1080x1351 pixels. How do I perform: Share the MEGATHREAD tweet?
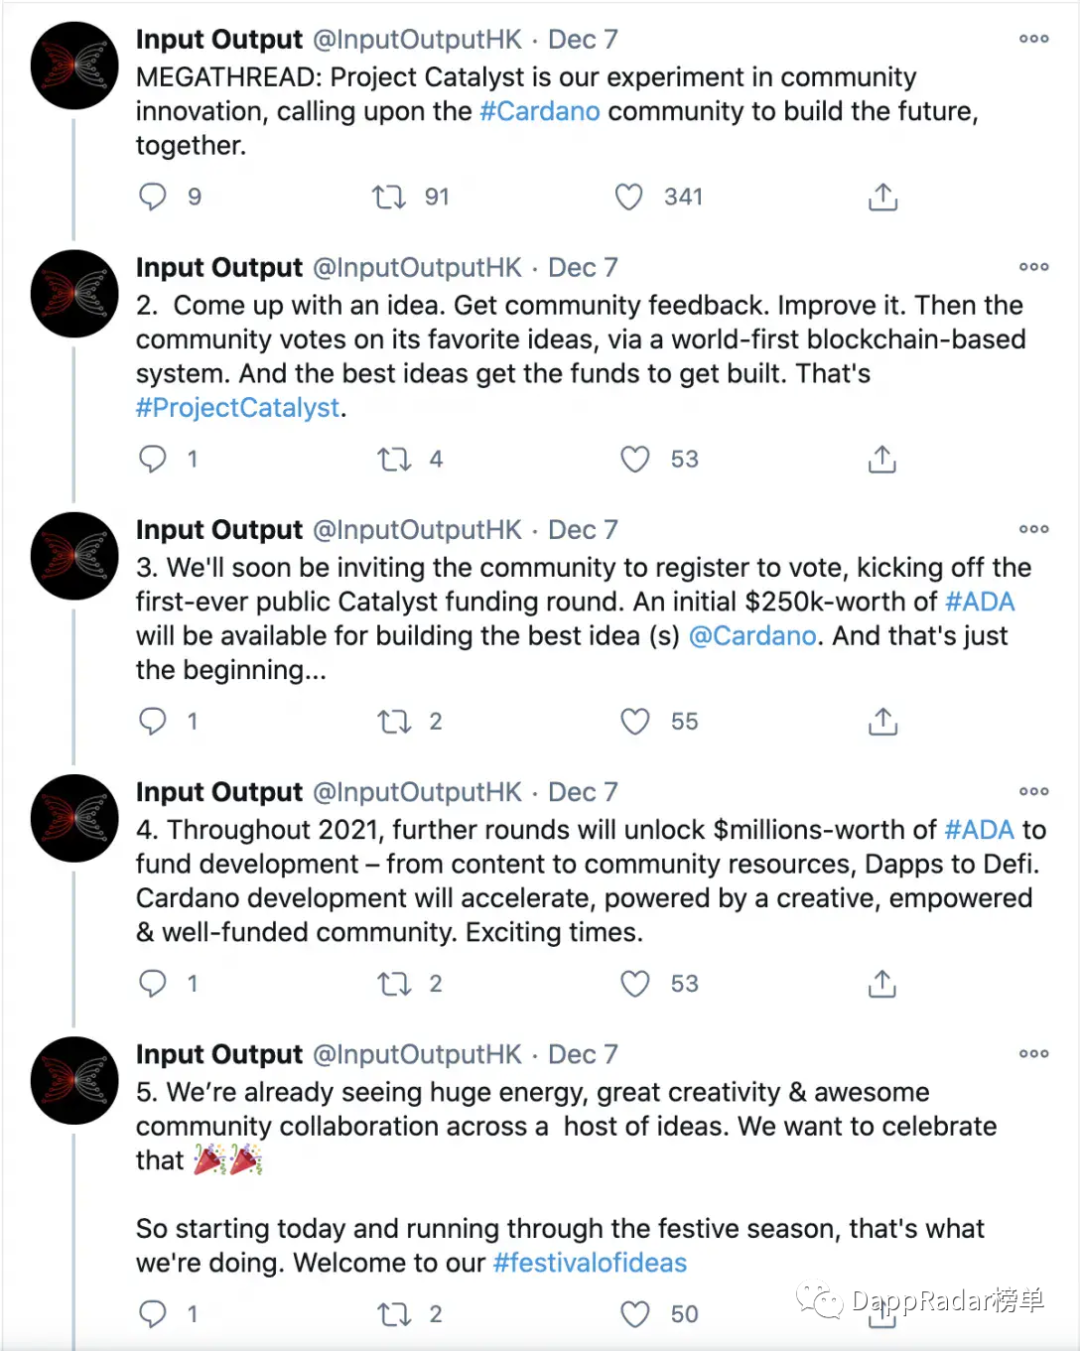(x=882, y=197)
